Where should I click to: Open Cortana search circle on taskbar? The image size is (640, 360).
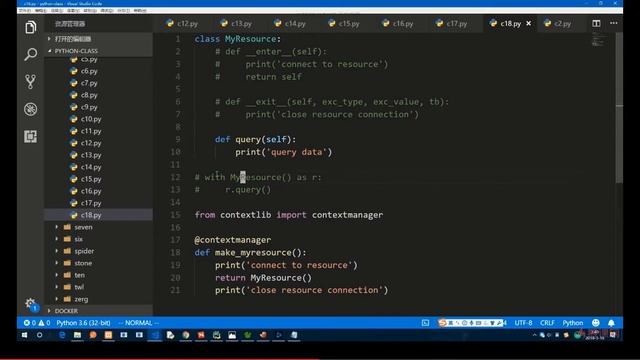(x=40, y=335)
